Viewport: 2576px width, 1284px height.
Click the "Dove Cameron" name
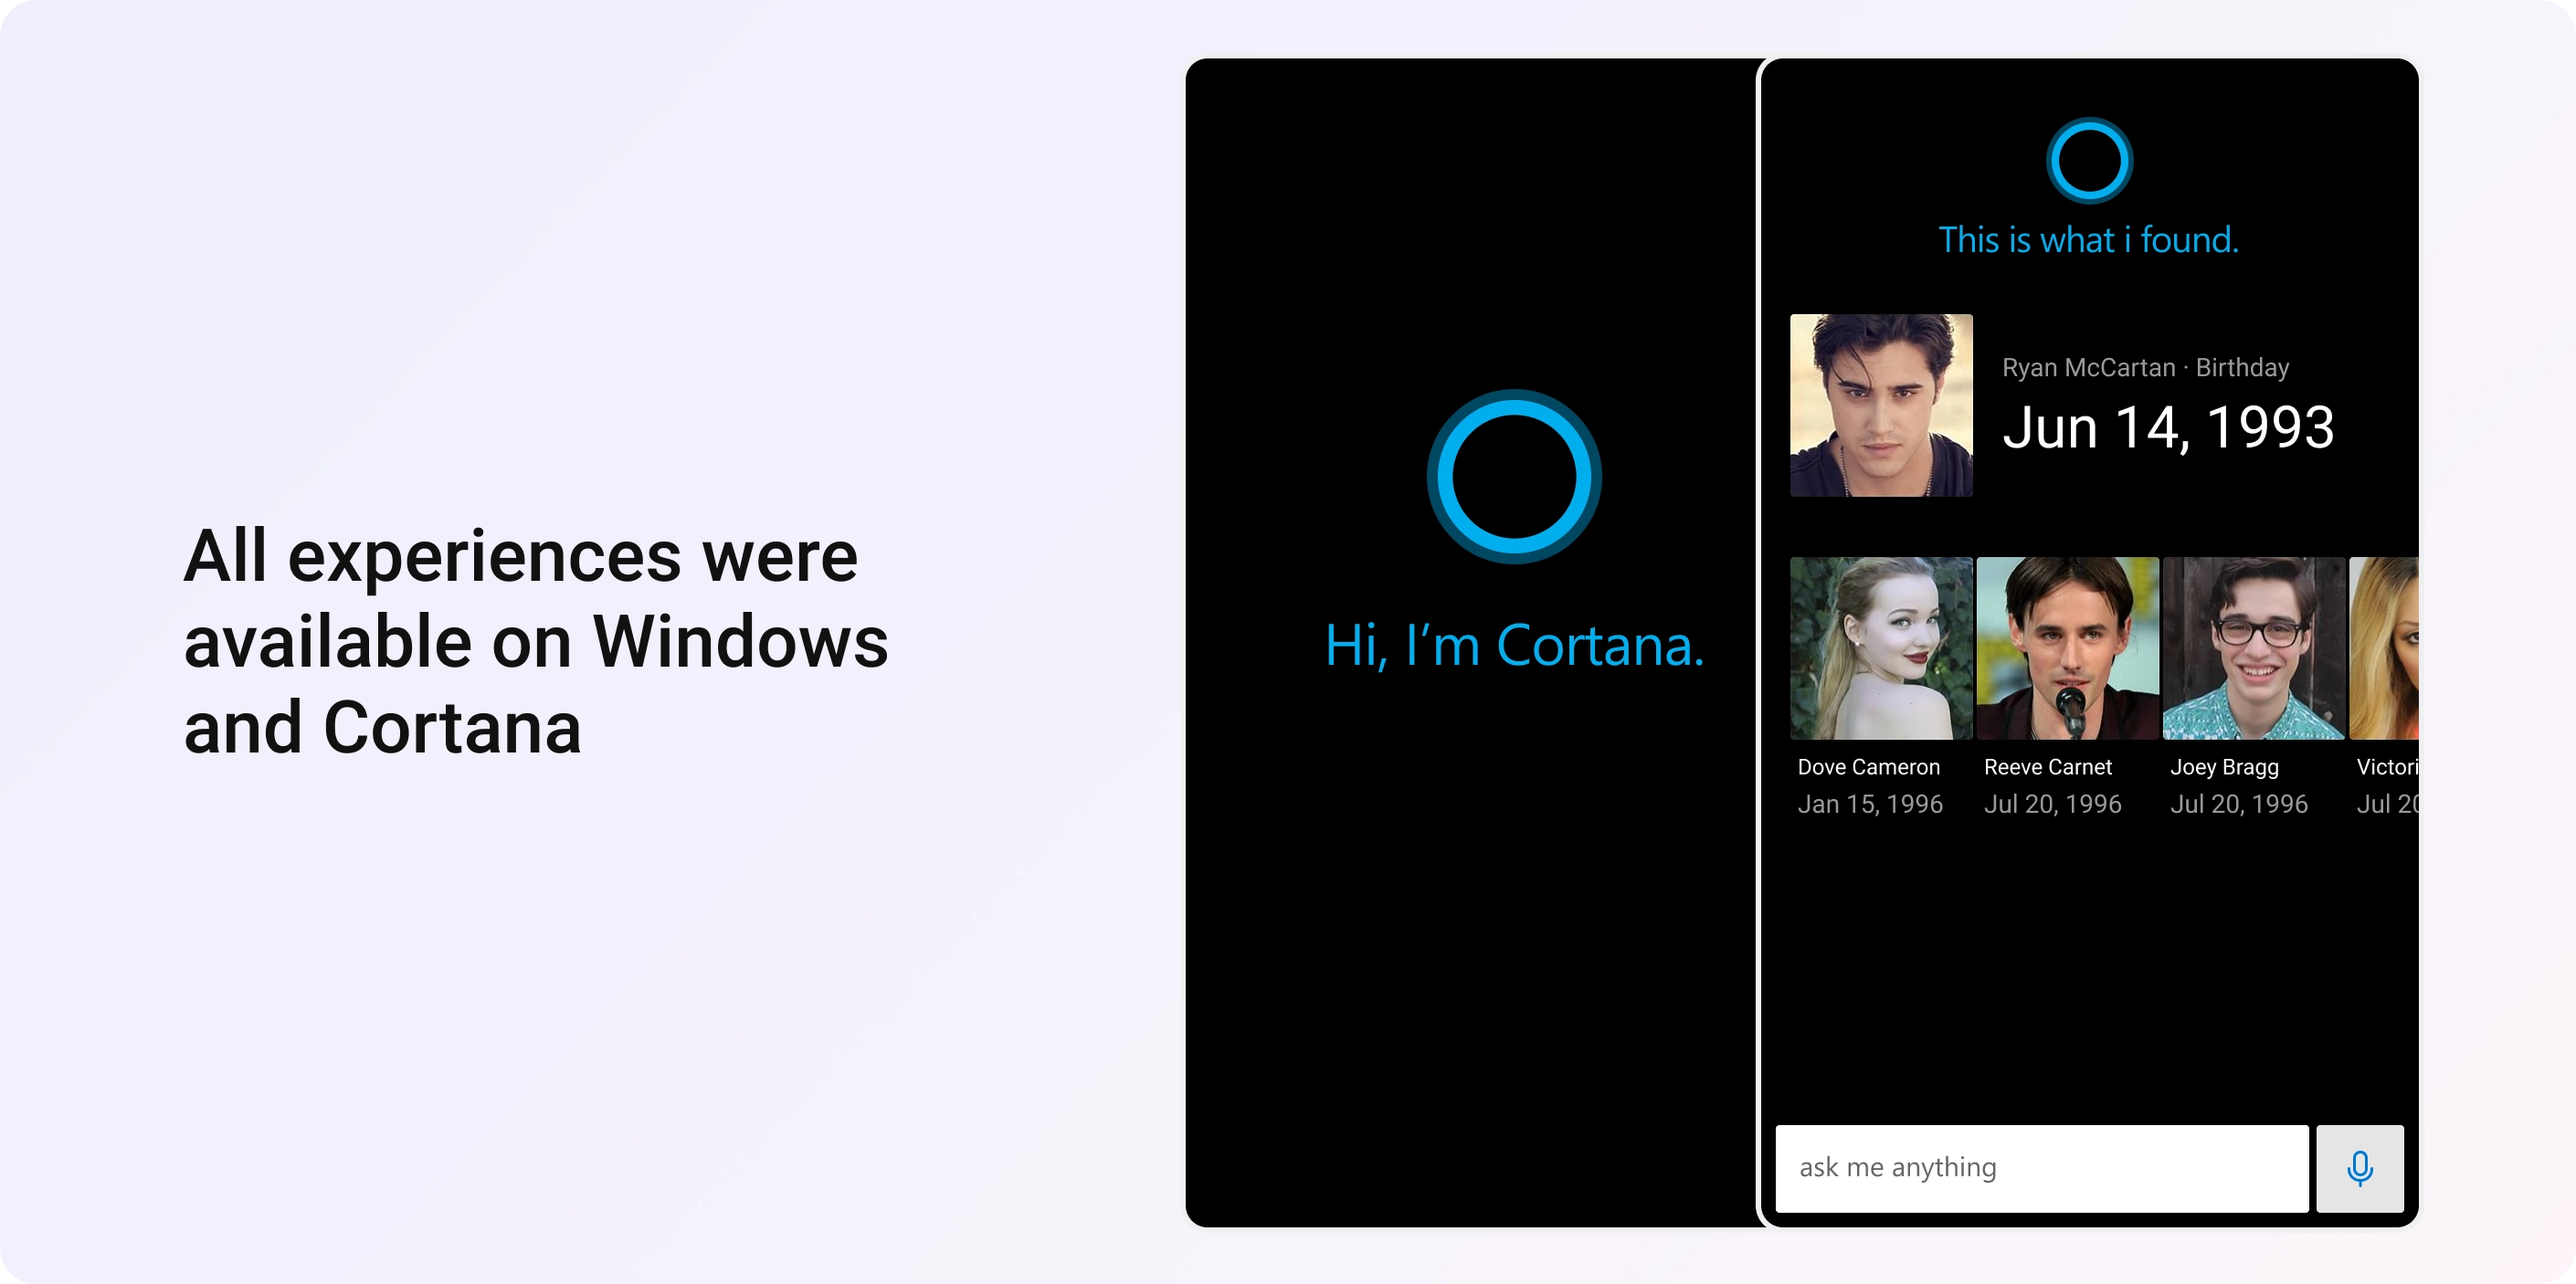[1869, 767]
